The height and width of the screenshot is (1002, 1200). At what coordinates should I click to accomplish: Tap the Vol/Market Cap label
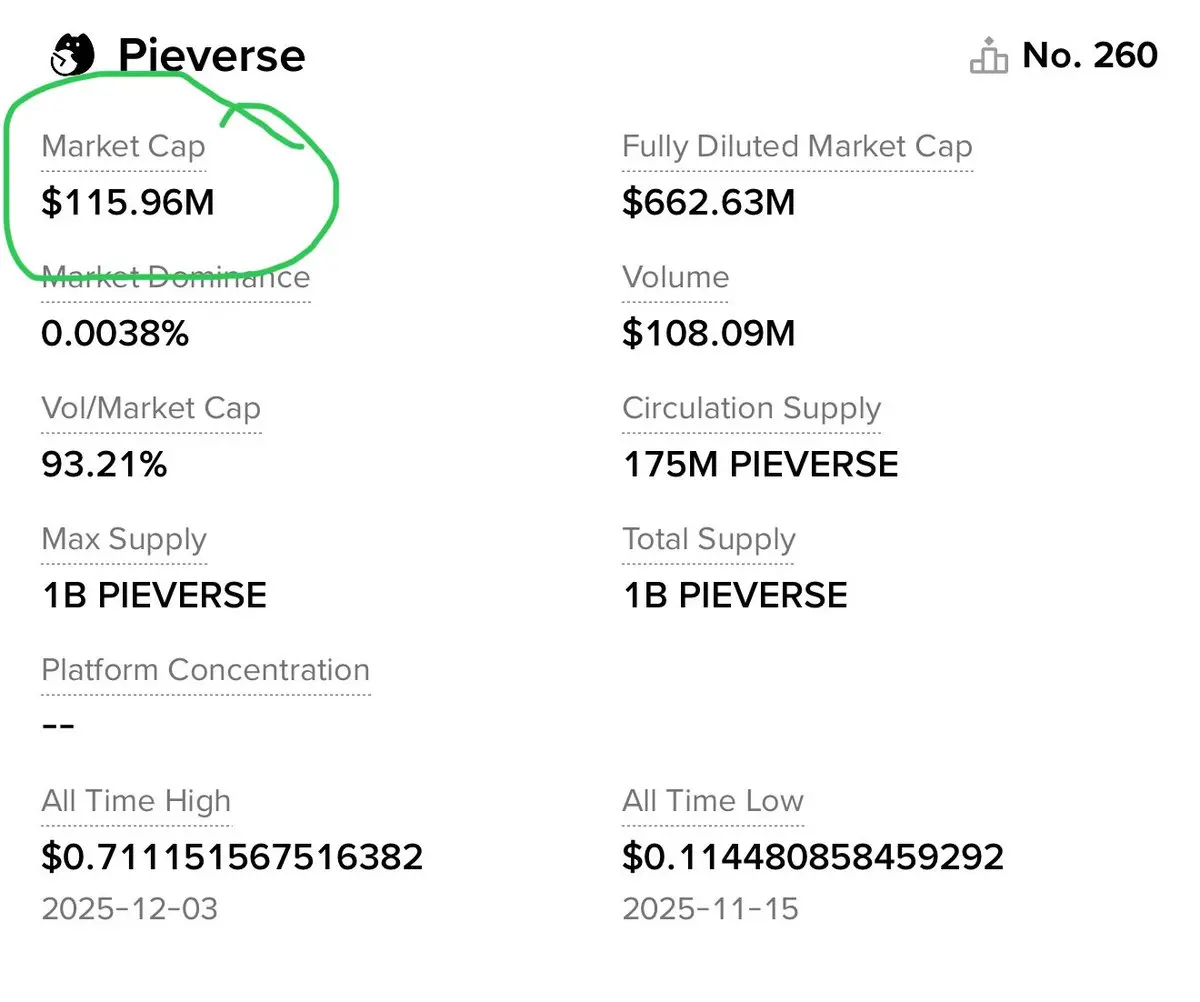tap(151, 408)
